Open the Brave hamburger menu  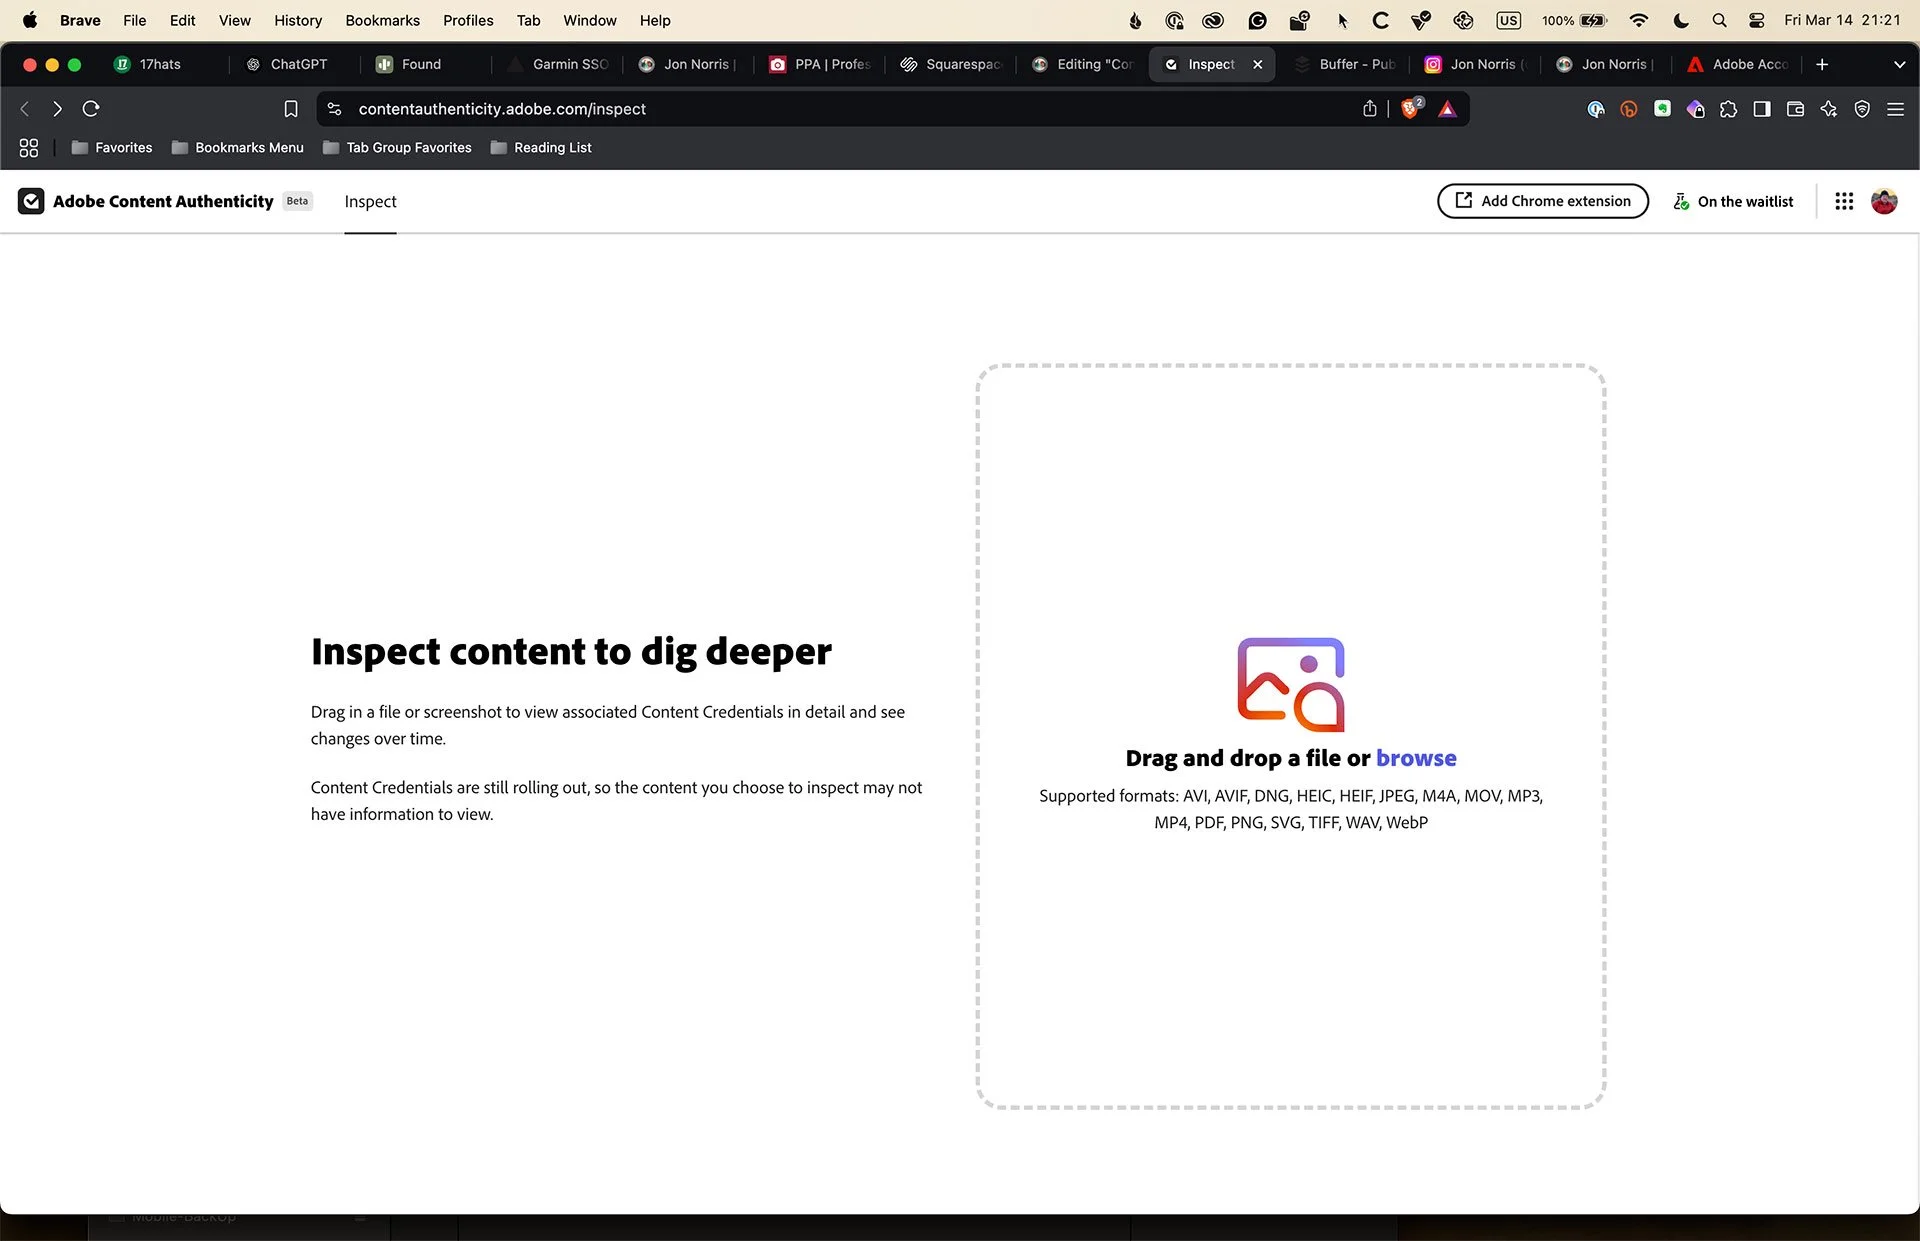click(x=1895, y=109)
